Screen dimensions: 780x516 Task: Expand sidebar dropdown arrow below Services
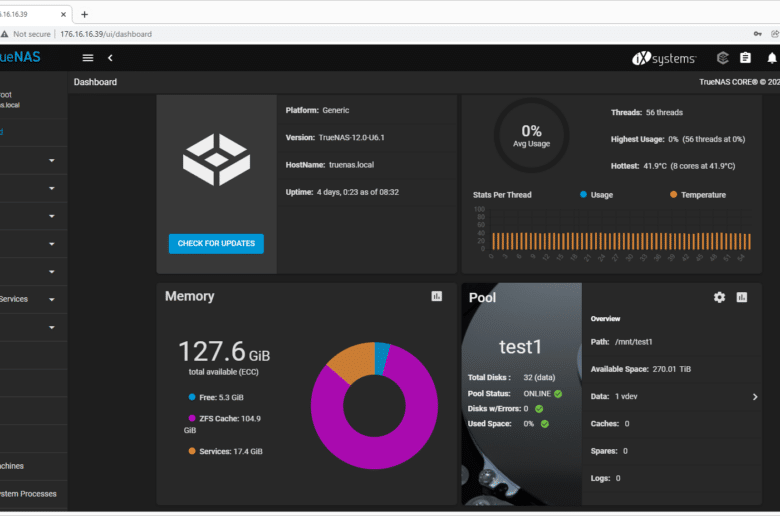52,327
